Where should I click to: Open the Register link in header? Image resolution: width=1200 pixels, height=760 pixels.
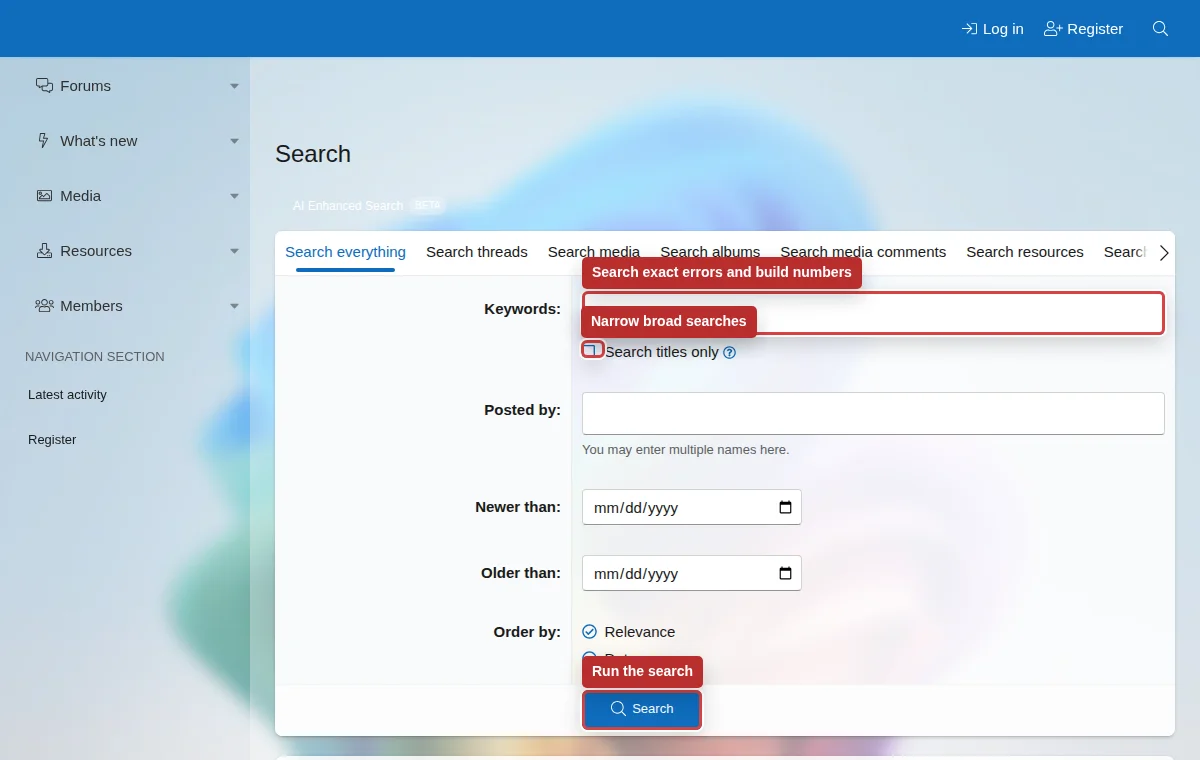click(x=1083, y=29)
